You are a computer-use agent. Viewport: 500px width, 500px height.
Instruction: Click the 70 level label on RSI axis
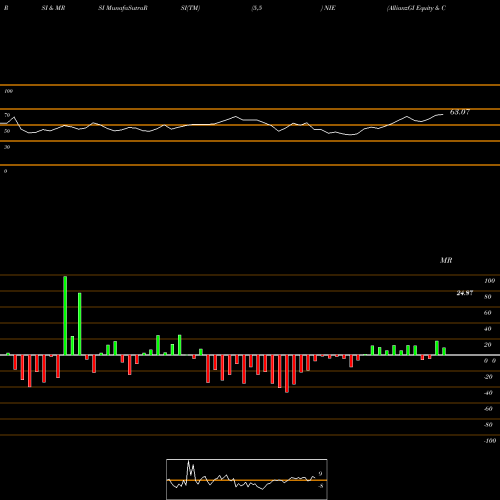[7, 115]
